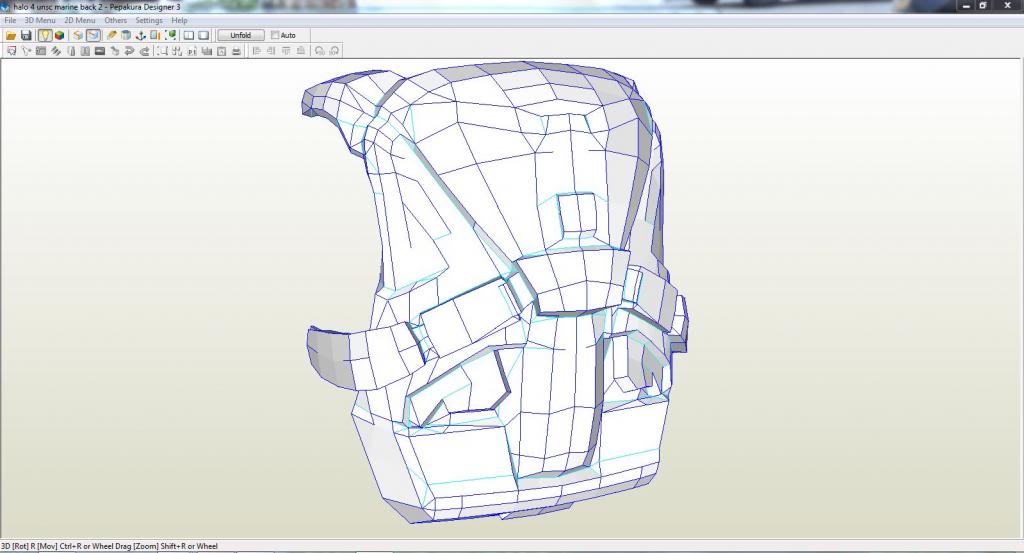Switch to split 3D/2D window layout icon

coord(189,35)
